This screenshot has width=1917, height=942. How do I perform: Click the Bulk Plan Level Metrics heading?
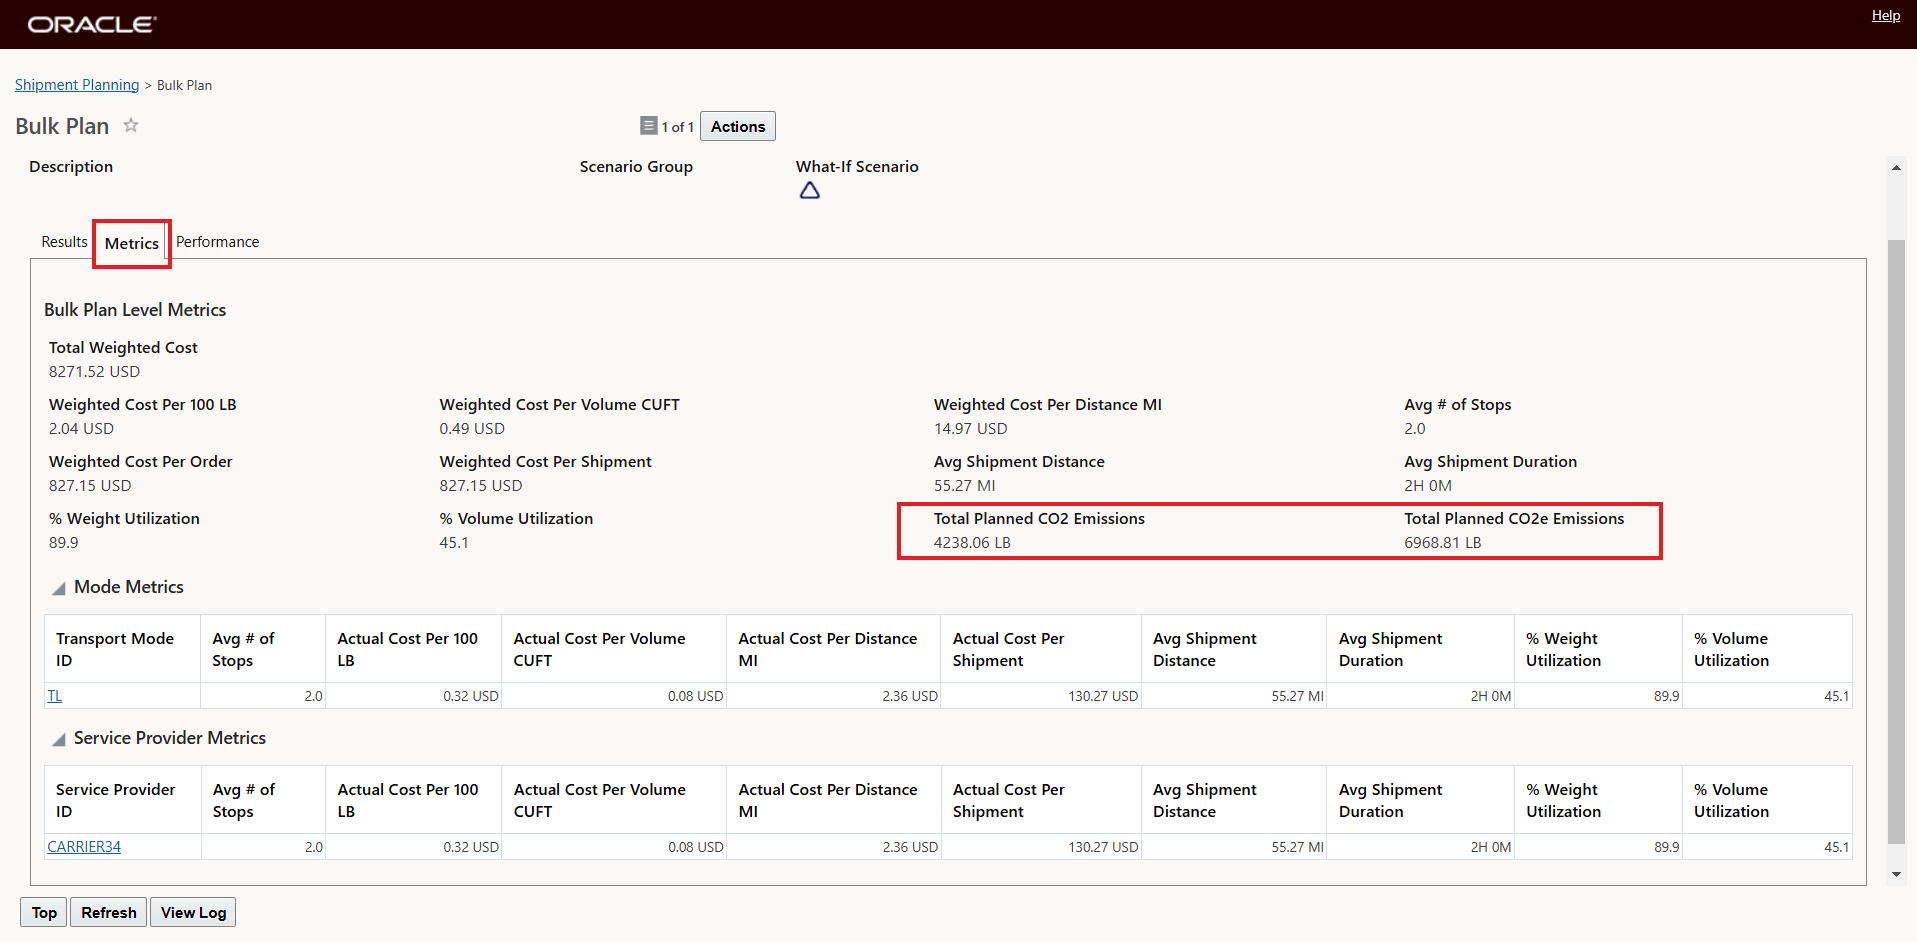coord(135,310)
